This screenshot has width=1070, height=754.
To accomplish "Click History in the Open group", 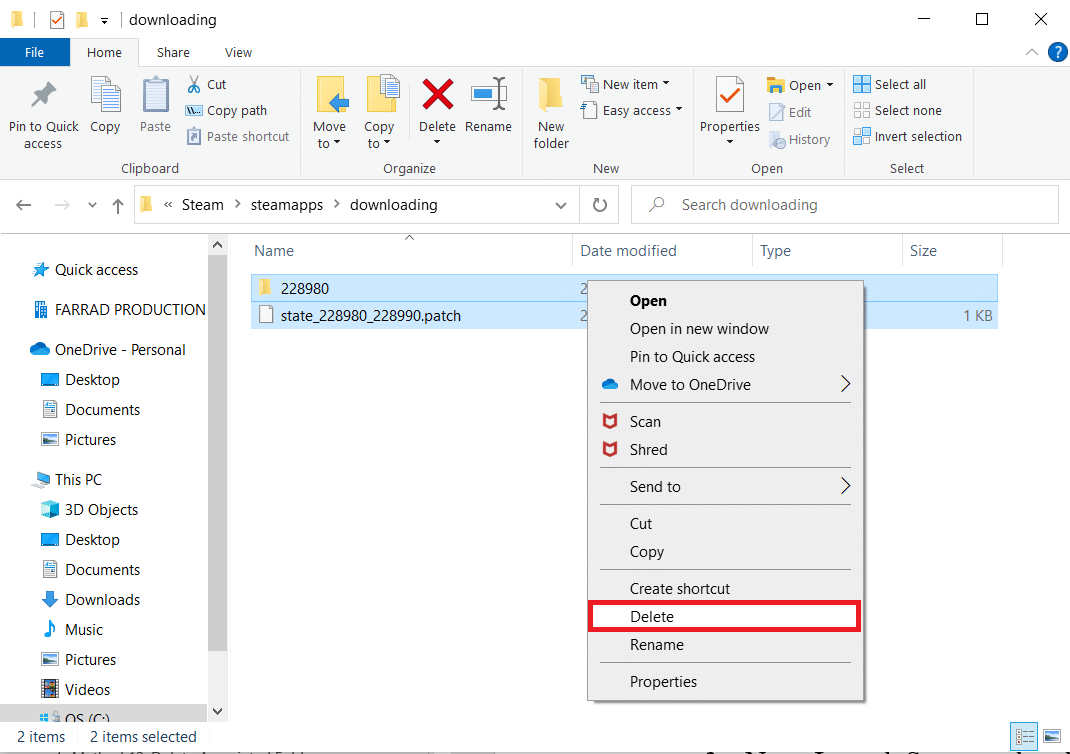I will pyautogui.click(x=799, y=140).
